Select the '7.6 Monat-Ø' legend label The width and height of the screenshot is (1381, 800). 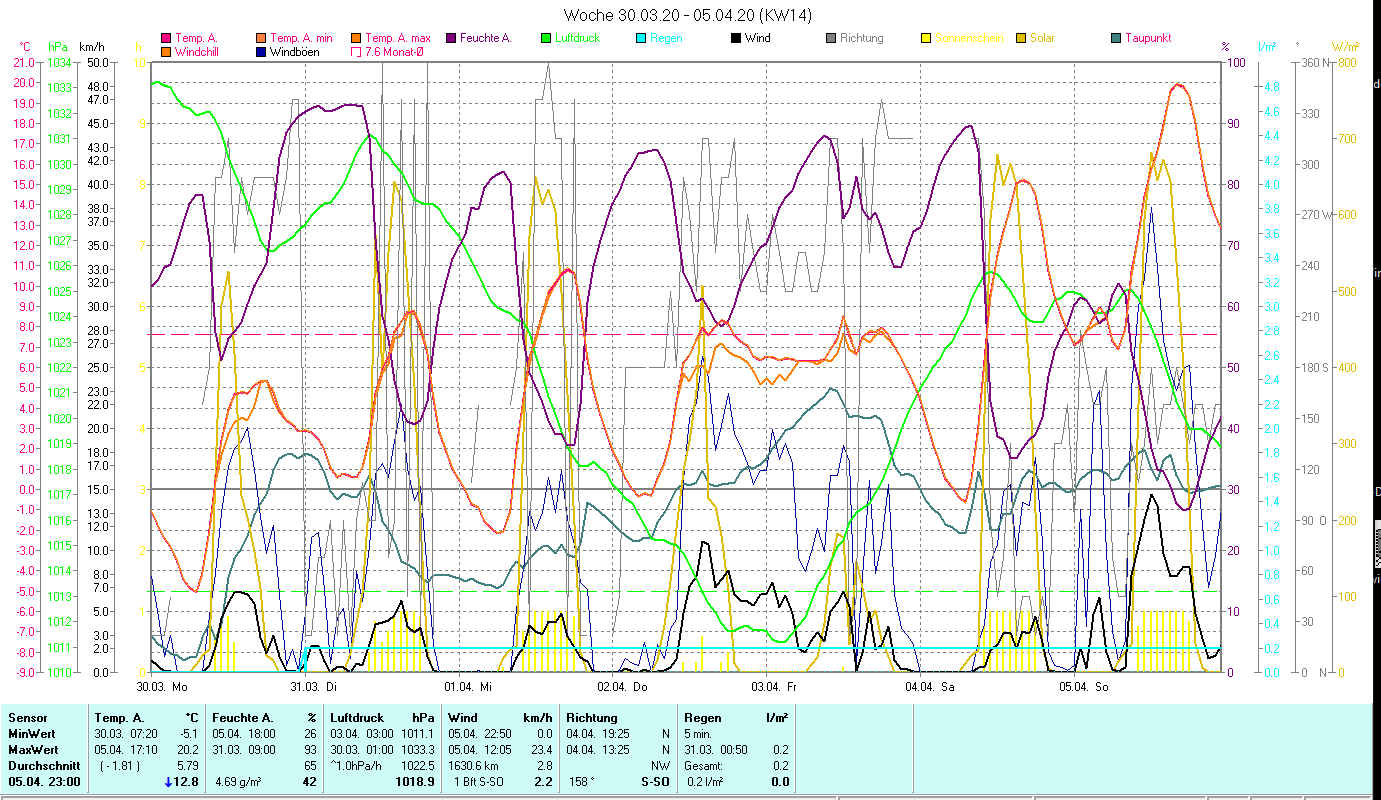[x=395, y=51]
